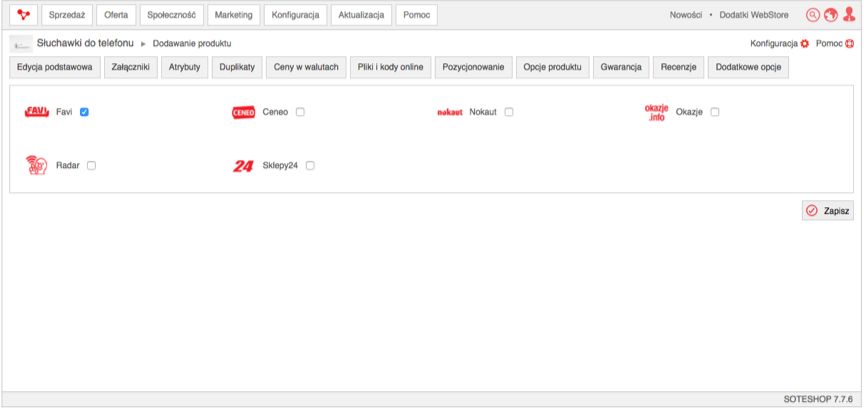Click the product thumbnail in breadcrumb
Image resolution: width=864 pixels, height=410 pixels.
coord(21,44)
